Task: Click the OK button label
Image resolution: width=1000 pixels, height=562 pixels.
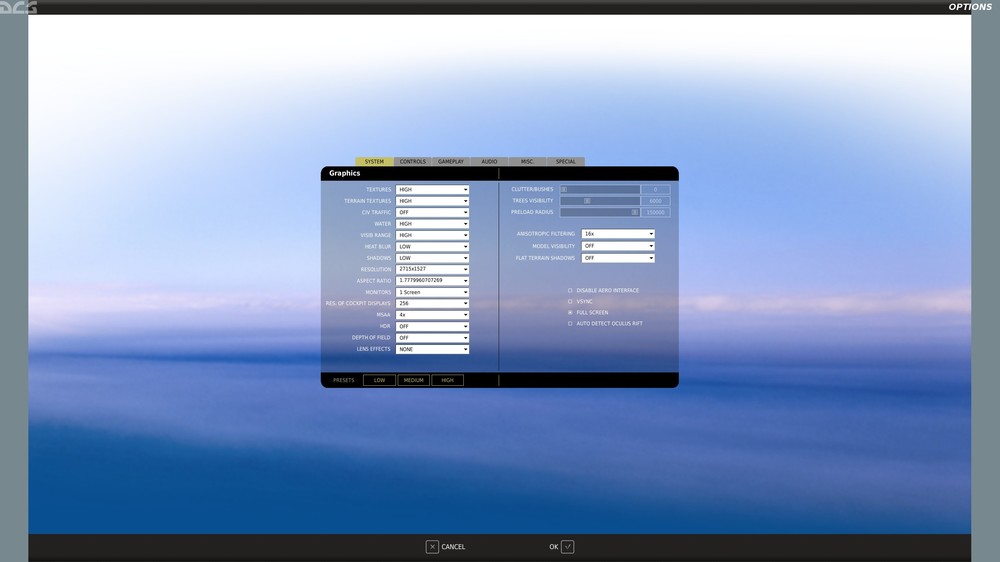Action: click(x=554, y=547)
